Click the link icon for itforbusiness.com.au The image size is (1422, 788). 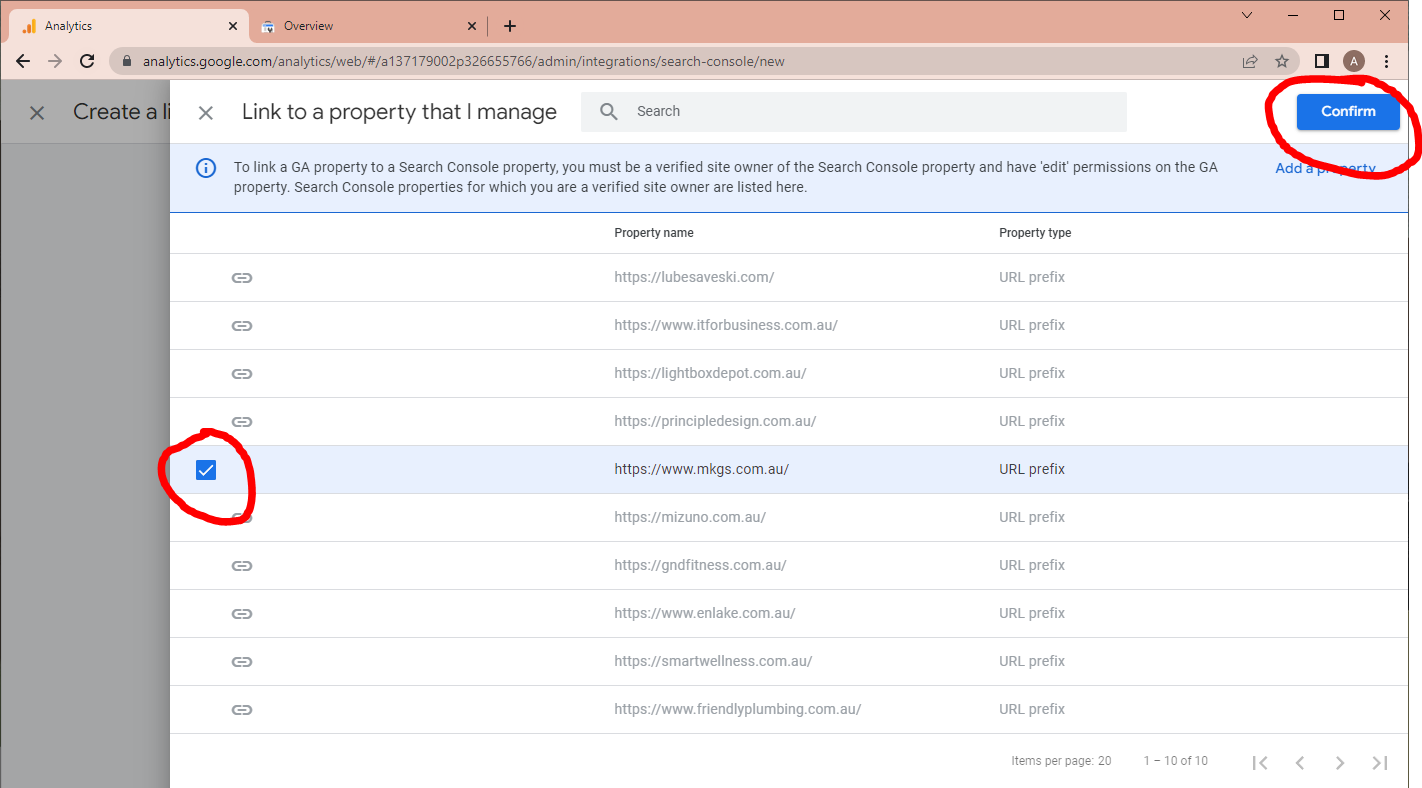(x=242, y=326)
